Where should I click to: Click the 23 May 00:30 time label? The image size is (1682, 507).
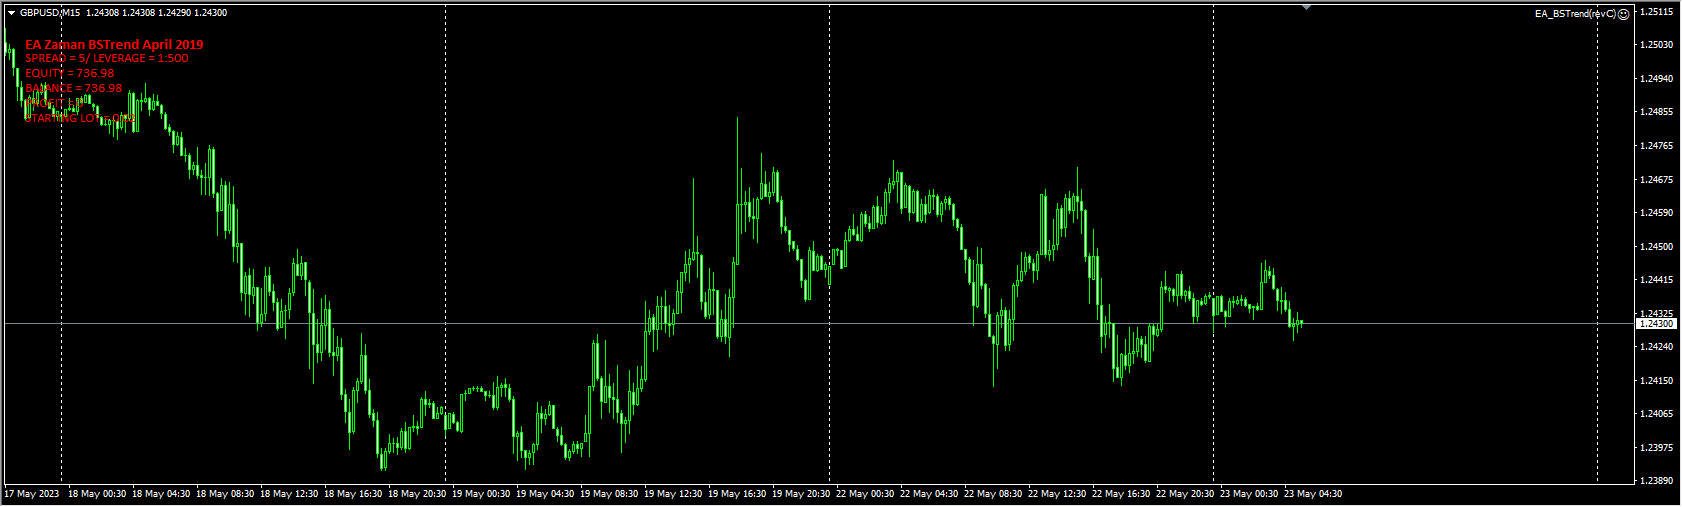[1249, 494]
